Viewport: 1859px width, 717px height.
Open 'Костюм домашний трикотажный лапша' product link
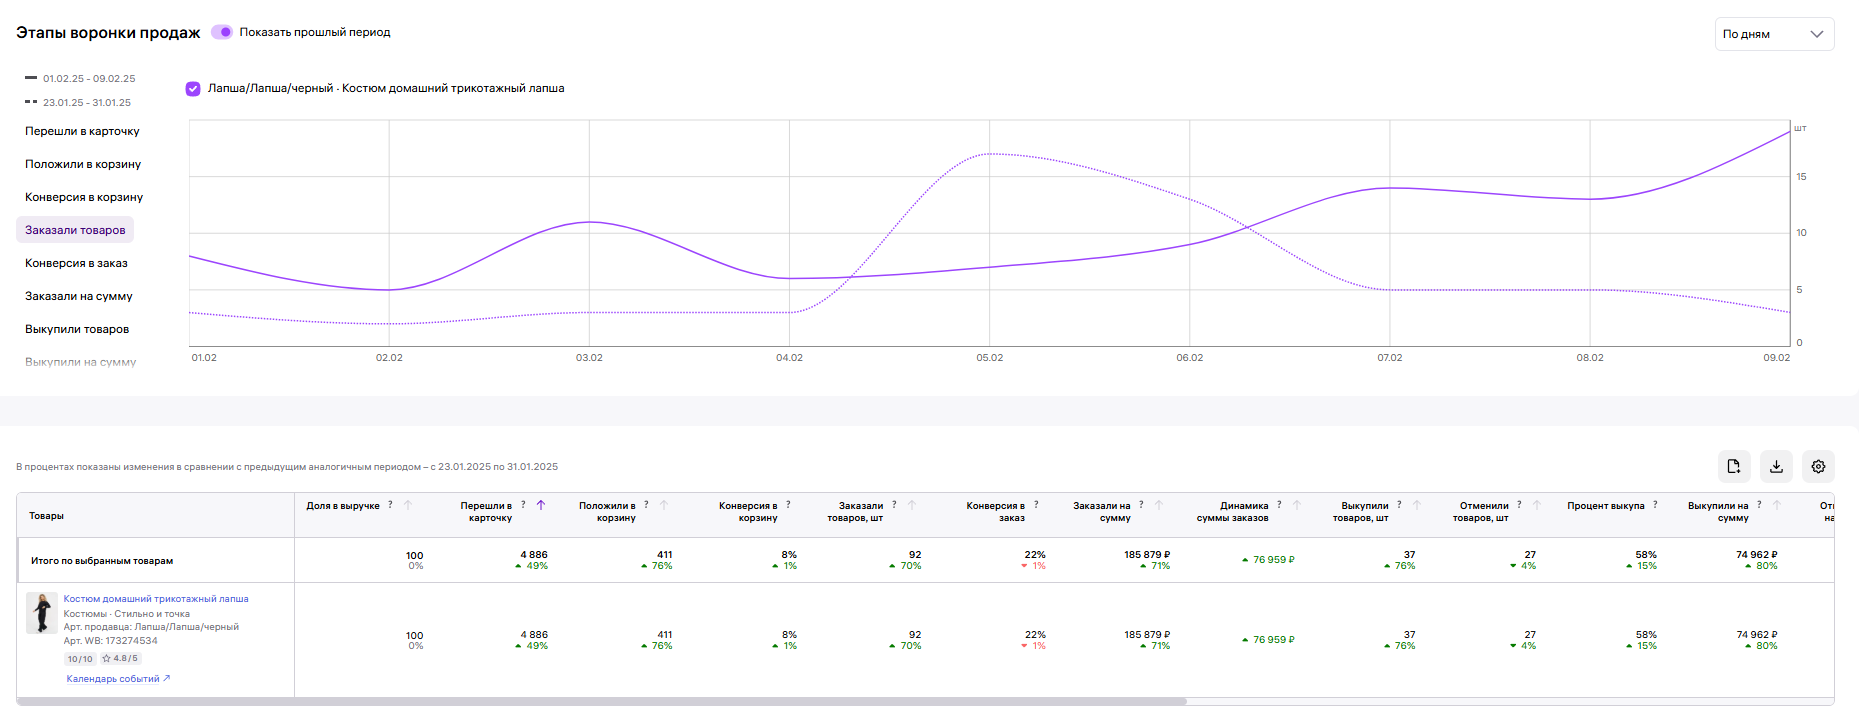[156, 599]
